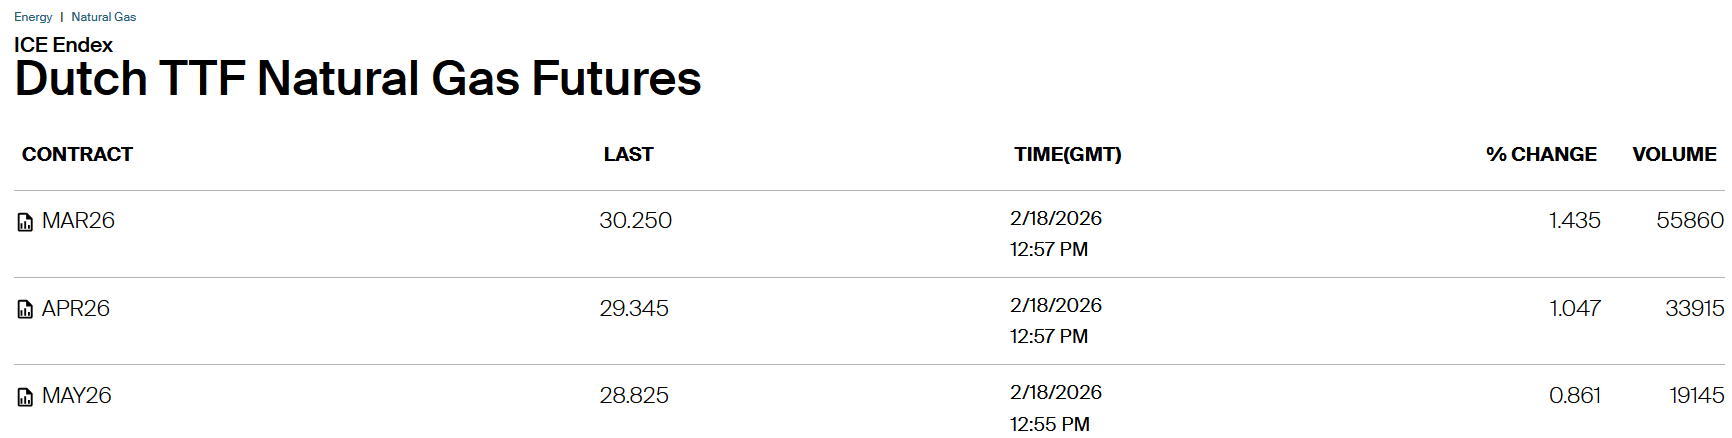Image resolution: width=1732 pixels, height=438 pixels.
Task: Click the MAY26 contract name
Action: click(x=77, y=396)
